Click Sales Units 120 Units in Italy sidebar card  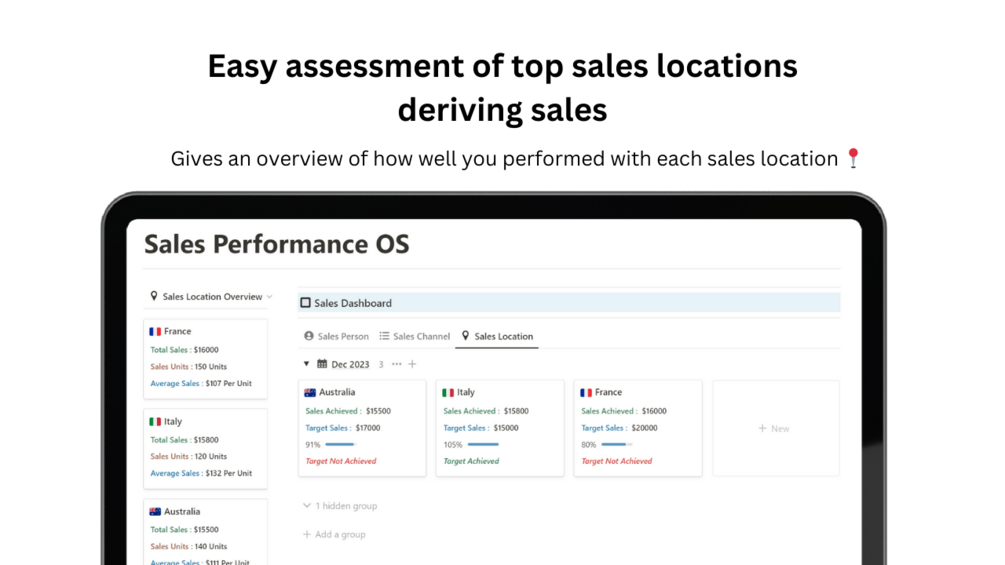(x=188, y=456)
